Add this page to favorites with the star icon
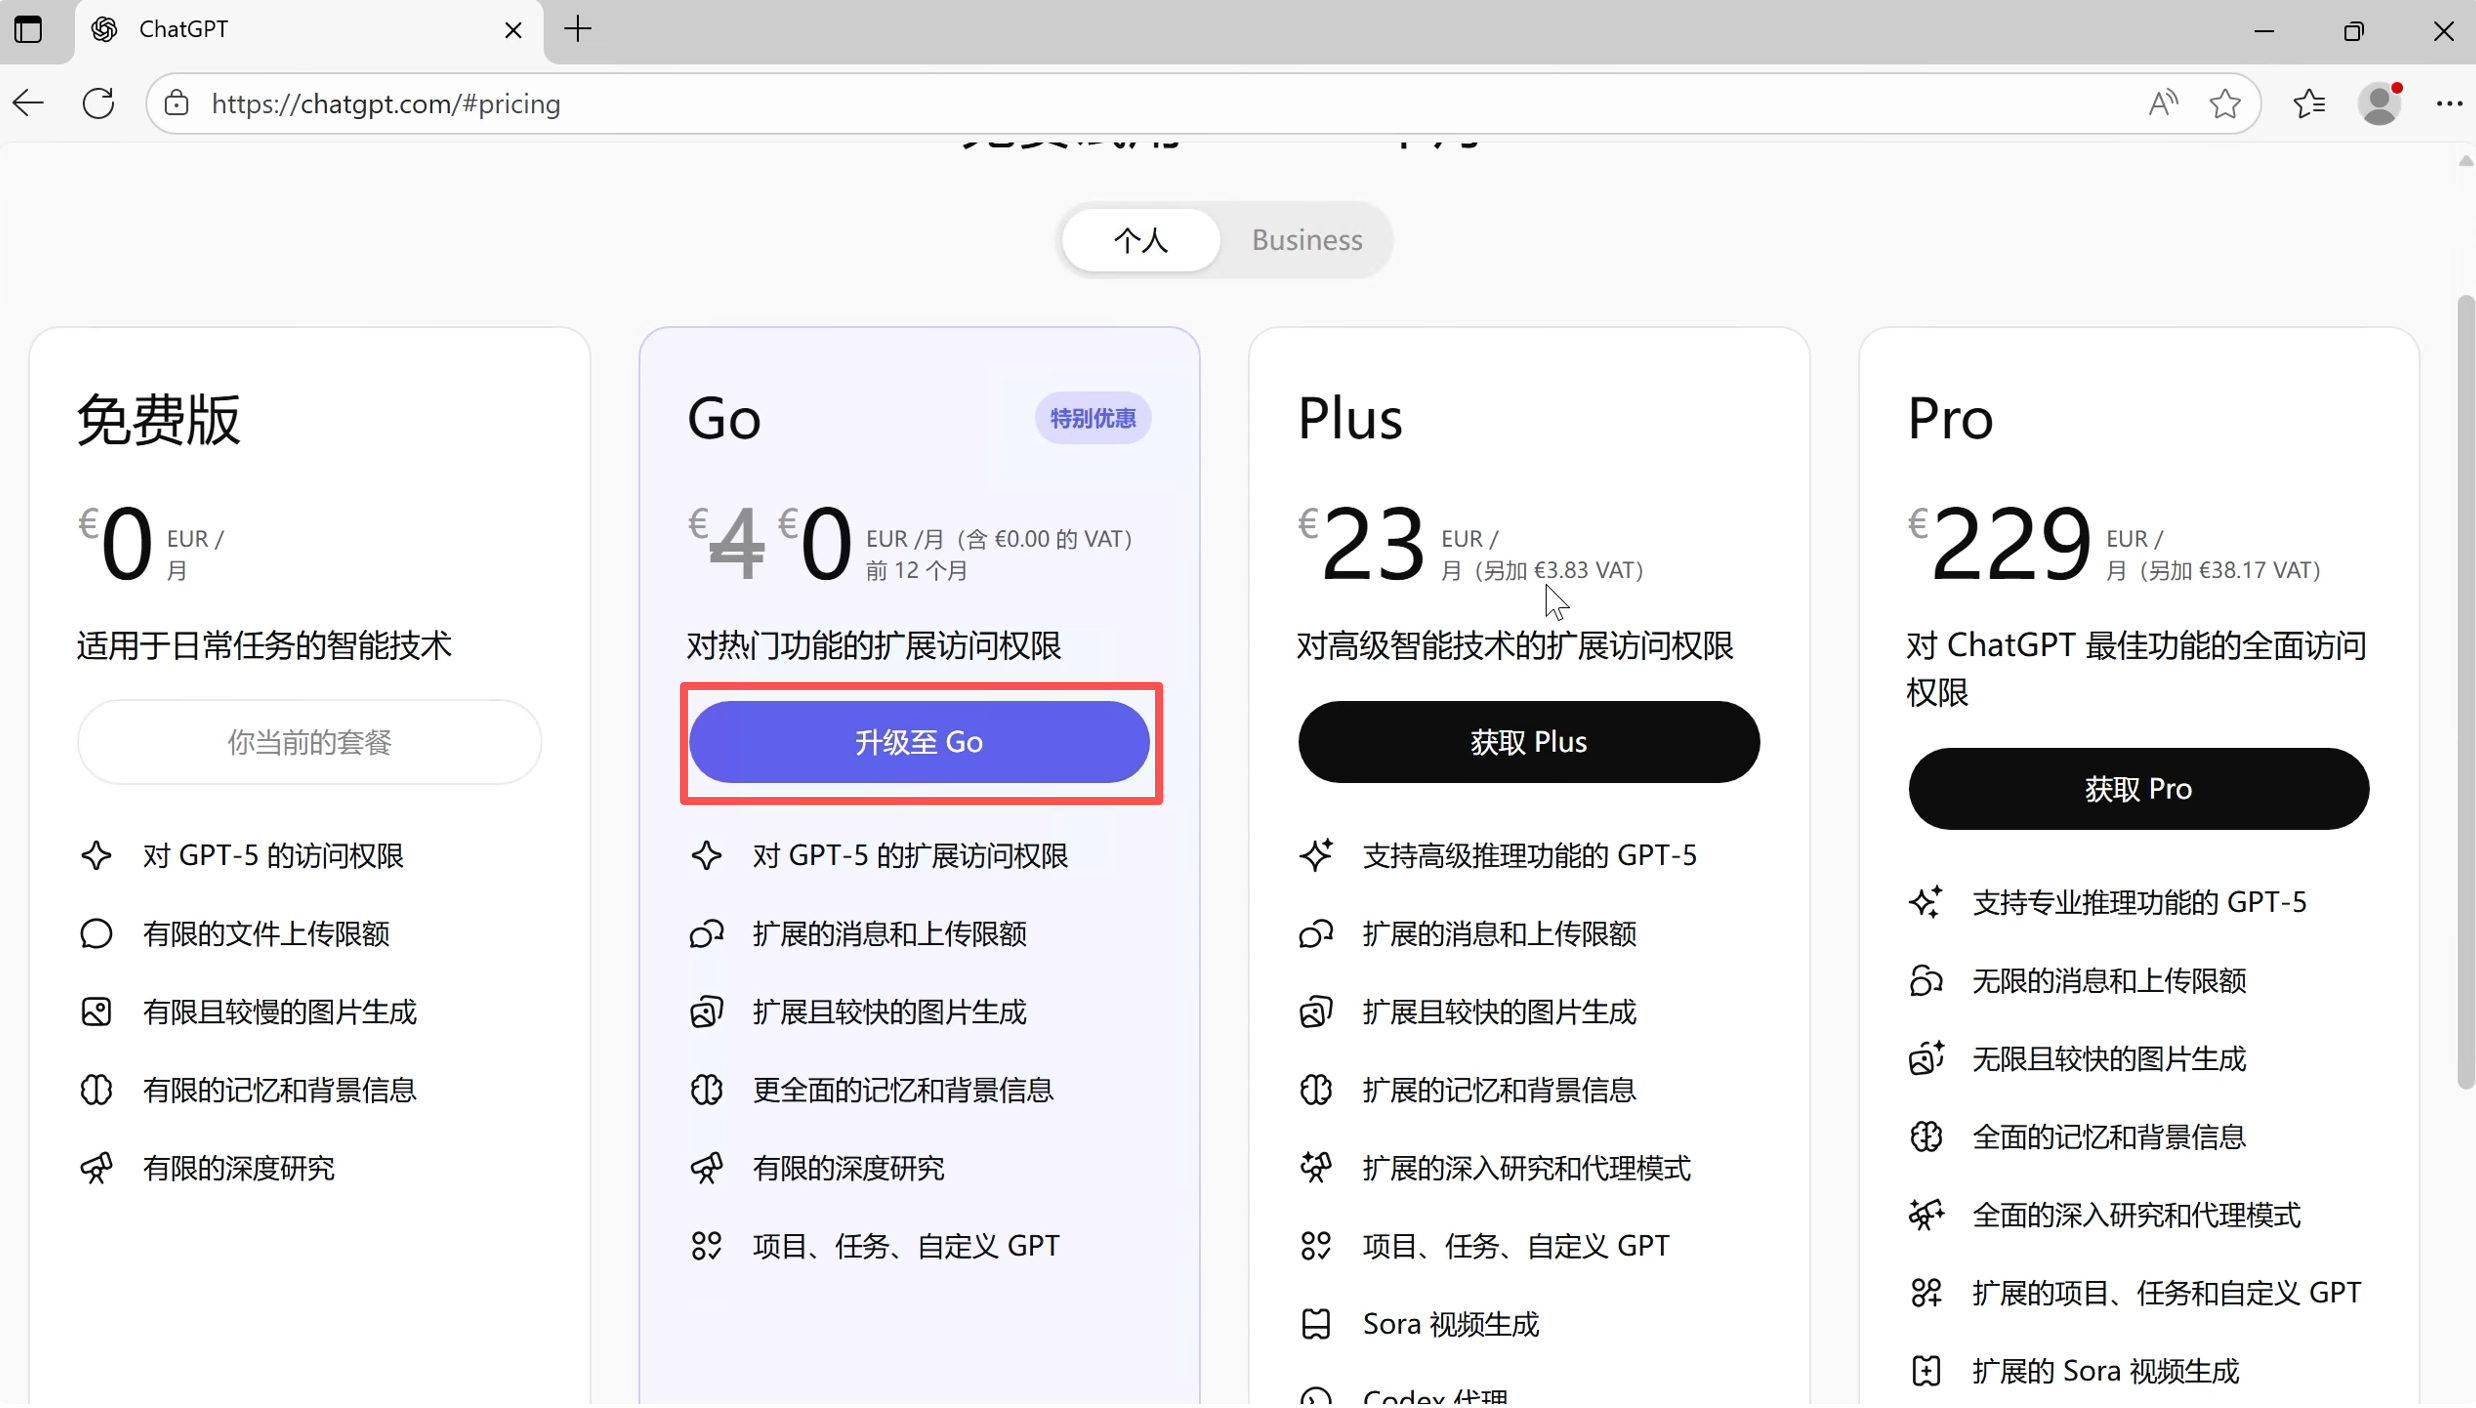Viewport: 2476px width, 1408px height. click(x=2225, y=103)
